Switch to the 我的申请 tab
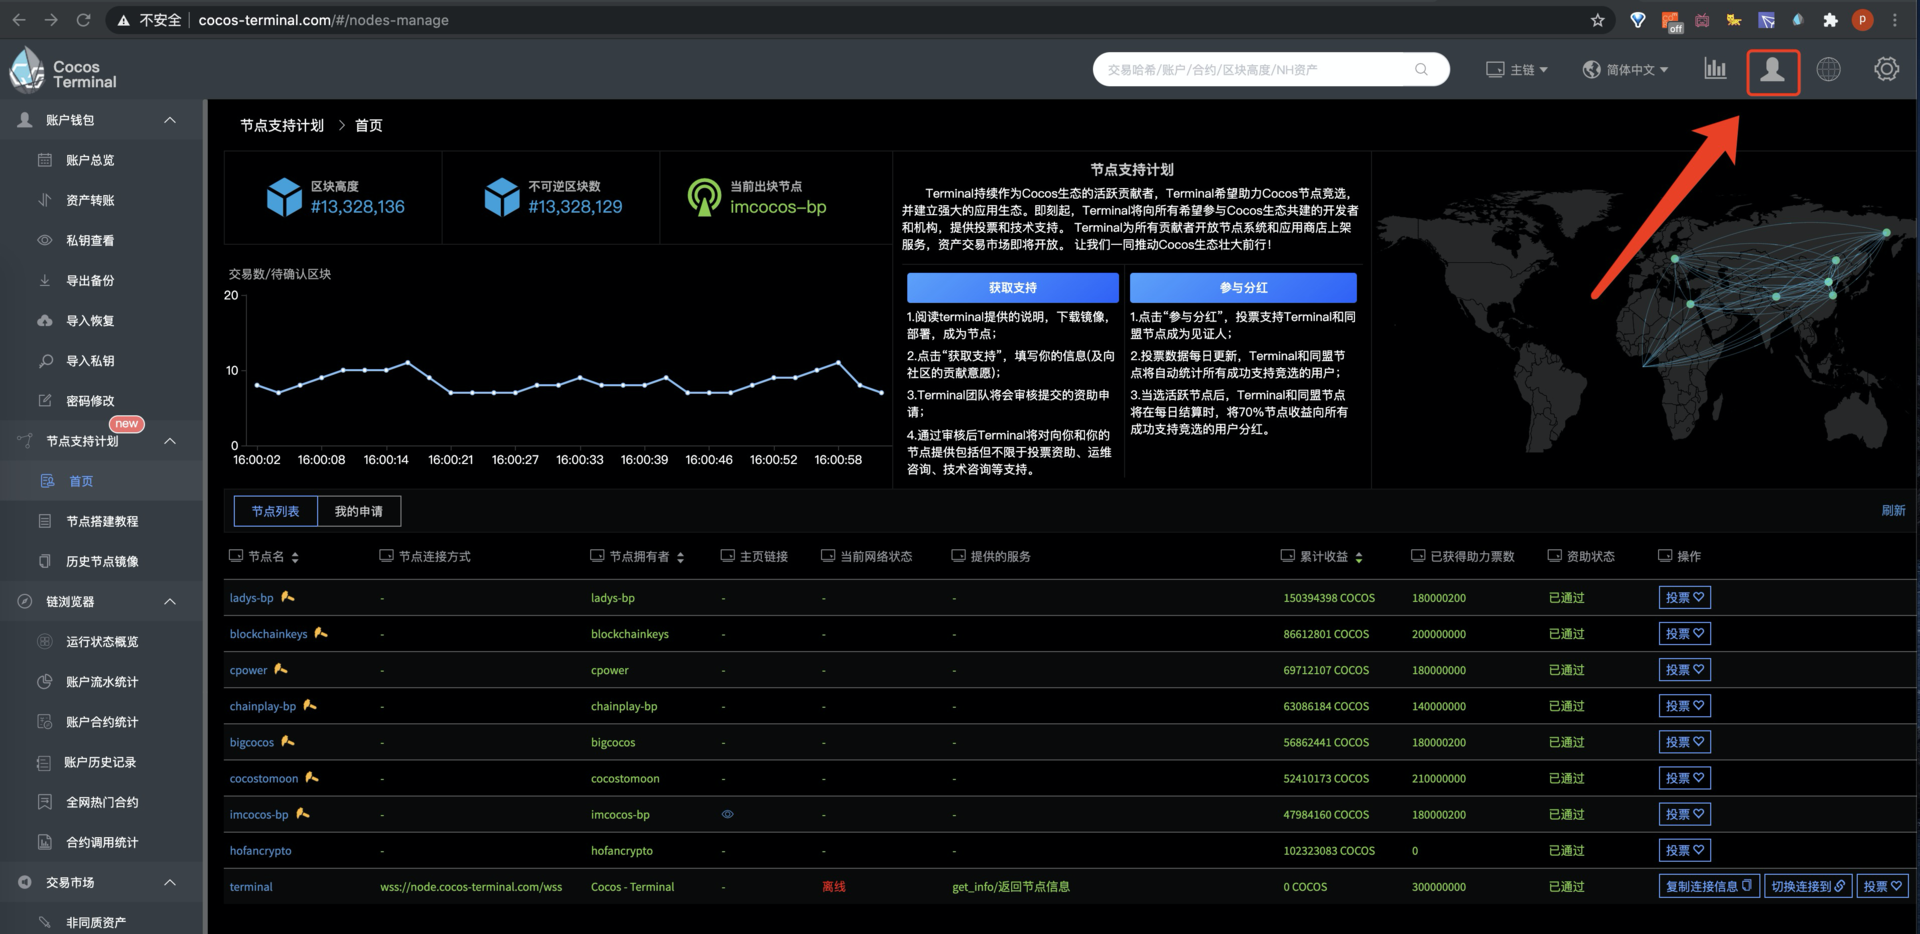 click(x=359, y=511)
